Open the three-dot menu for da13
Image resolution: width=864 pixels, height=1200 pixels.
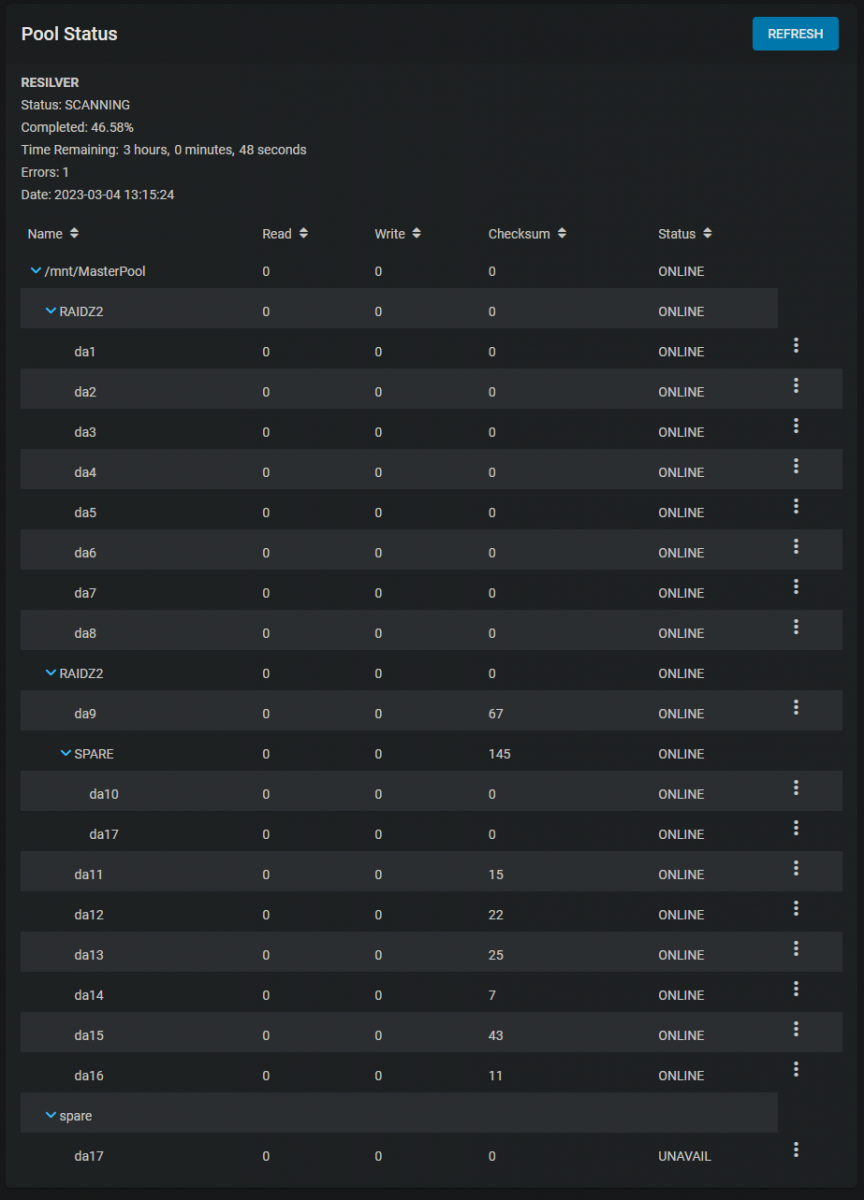pyautogui.click(x=796, y=948)
